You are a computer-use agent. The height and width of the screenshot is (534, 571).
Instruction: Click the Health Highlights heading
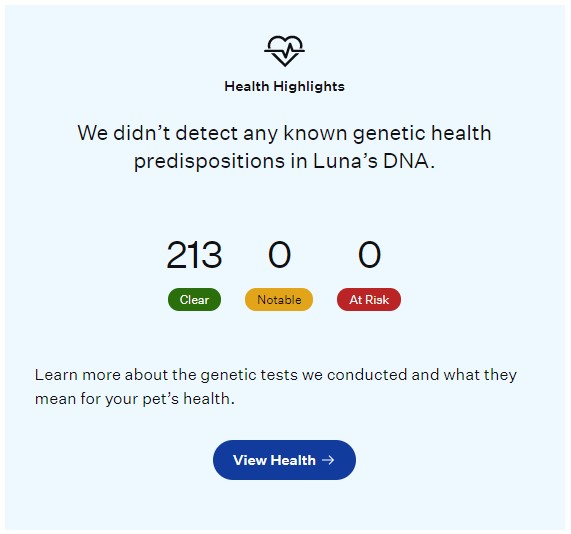pos(284,86)
